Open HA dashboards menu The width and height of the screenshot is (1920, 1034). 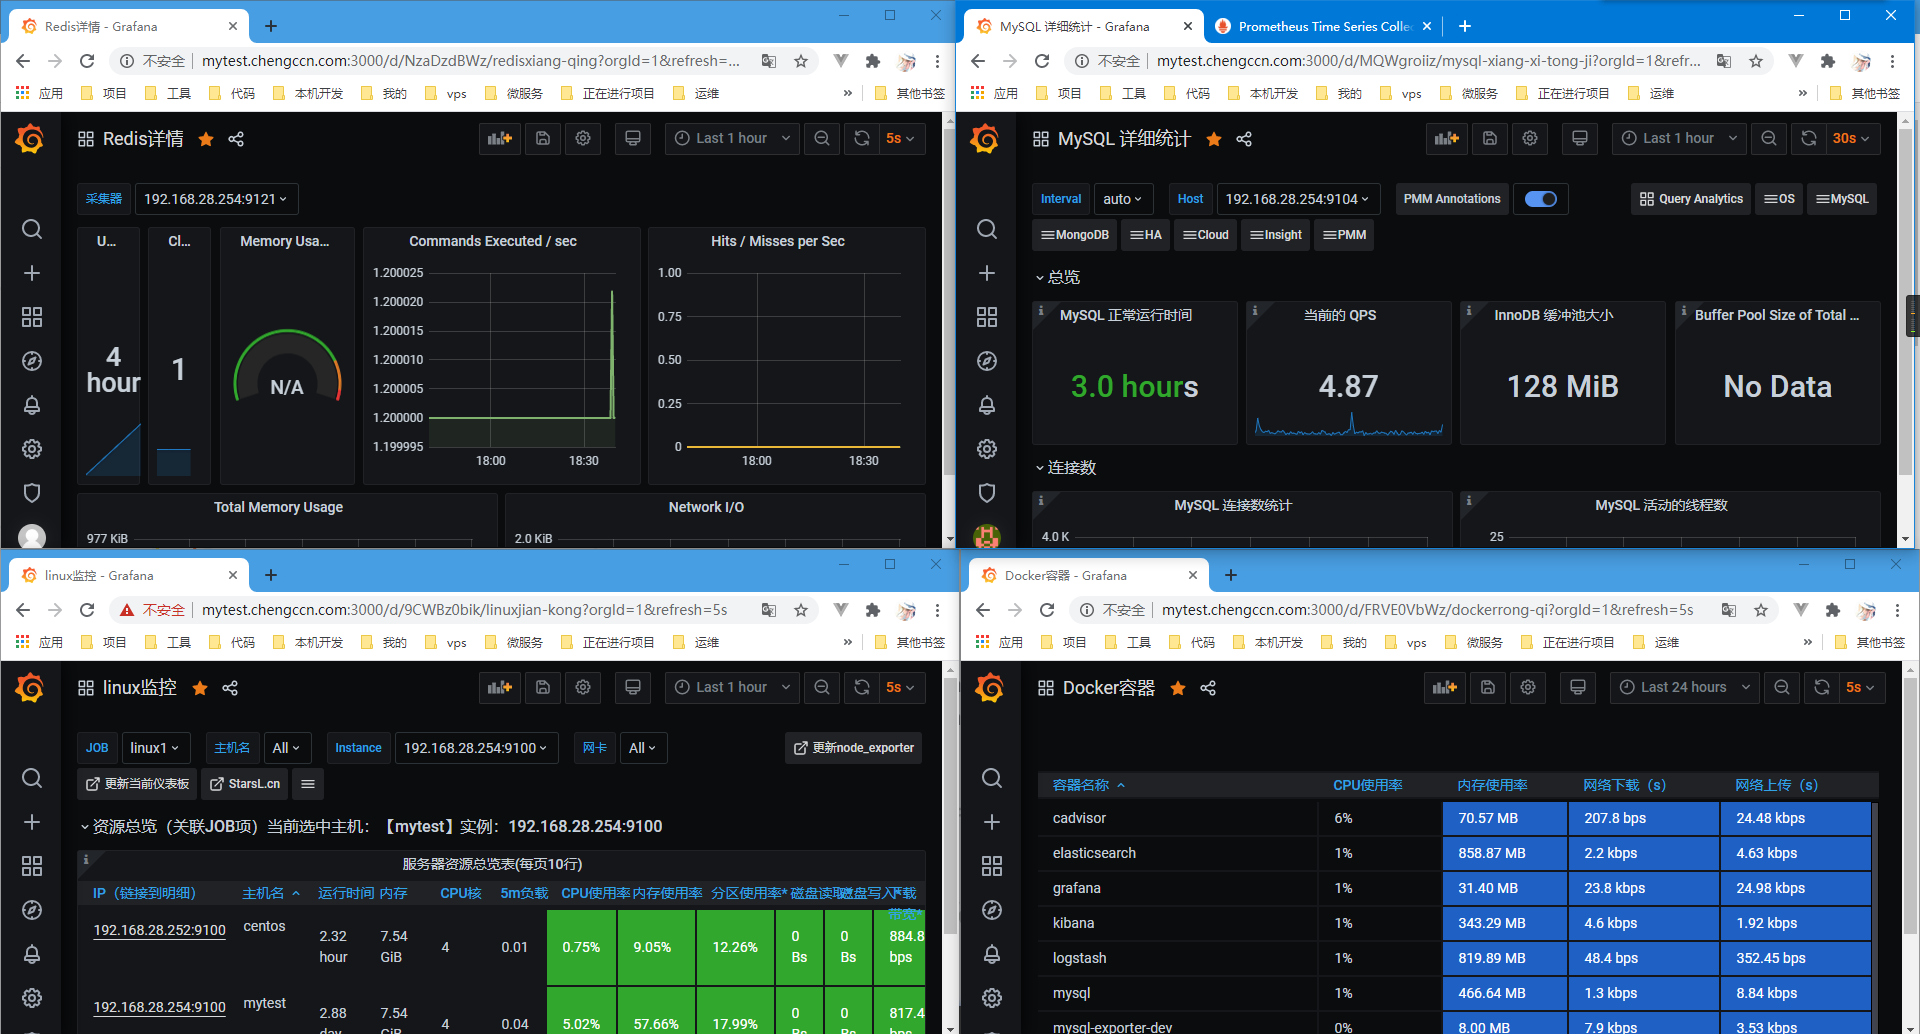(1146, 235)
